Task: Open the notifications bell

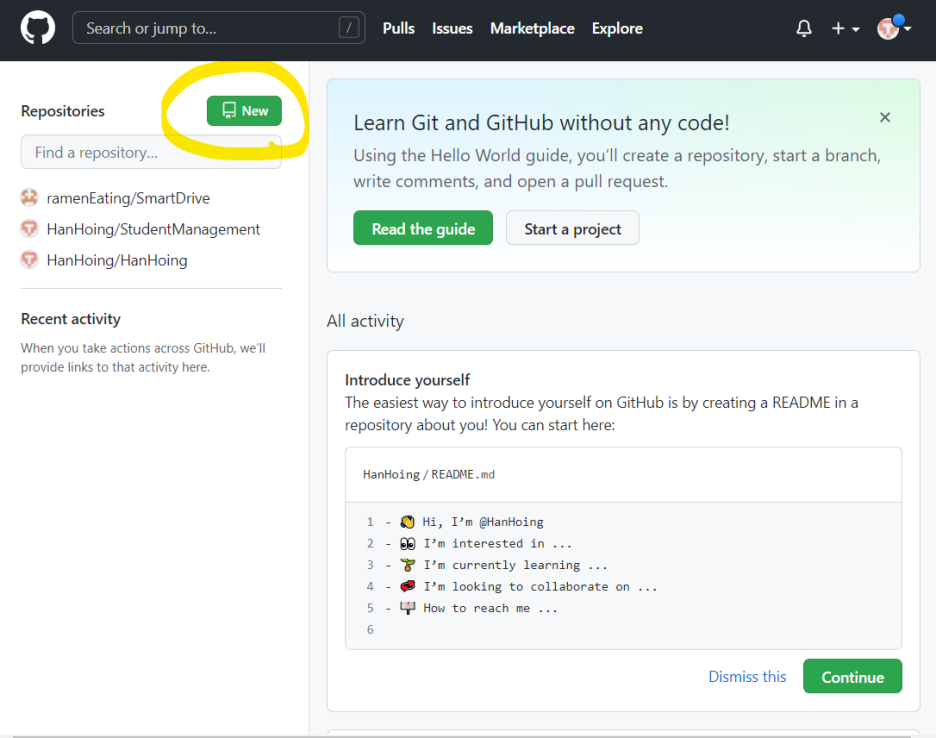Action: tap(804, 28)
